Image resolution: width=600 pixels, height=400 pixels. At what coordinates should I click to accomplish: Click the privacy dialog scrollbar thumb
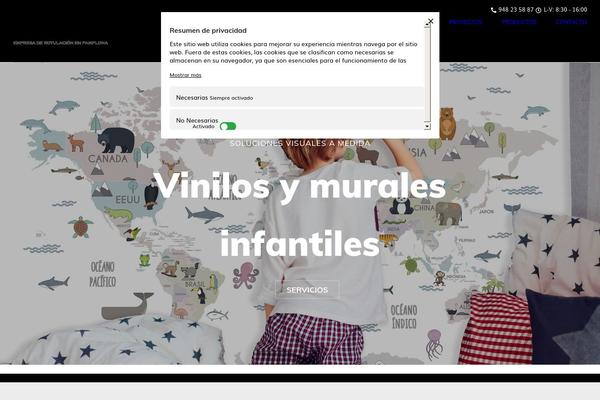point(427,73)
